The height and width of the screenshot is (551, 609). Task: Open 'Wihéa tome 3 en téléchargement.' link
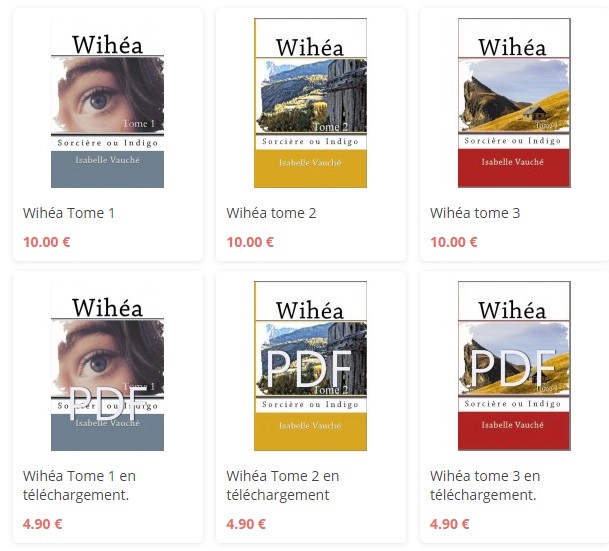pos(485,485)
